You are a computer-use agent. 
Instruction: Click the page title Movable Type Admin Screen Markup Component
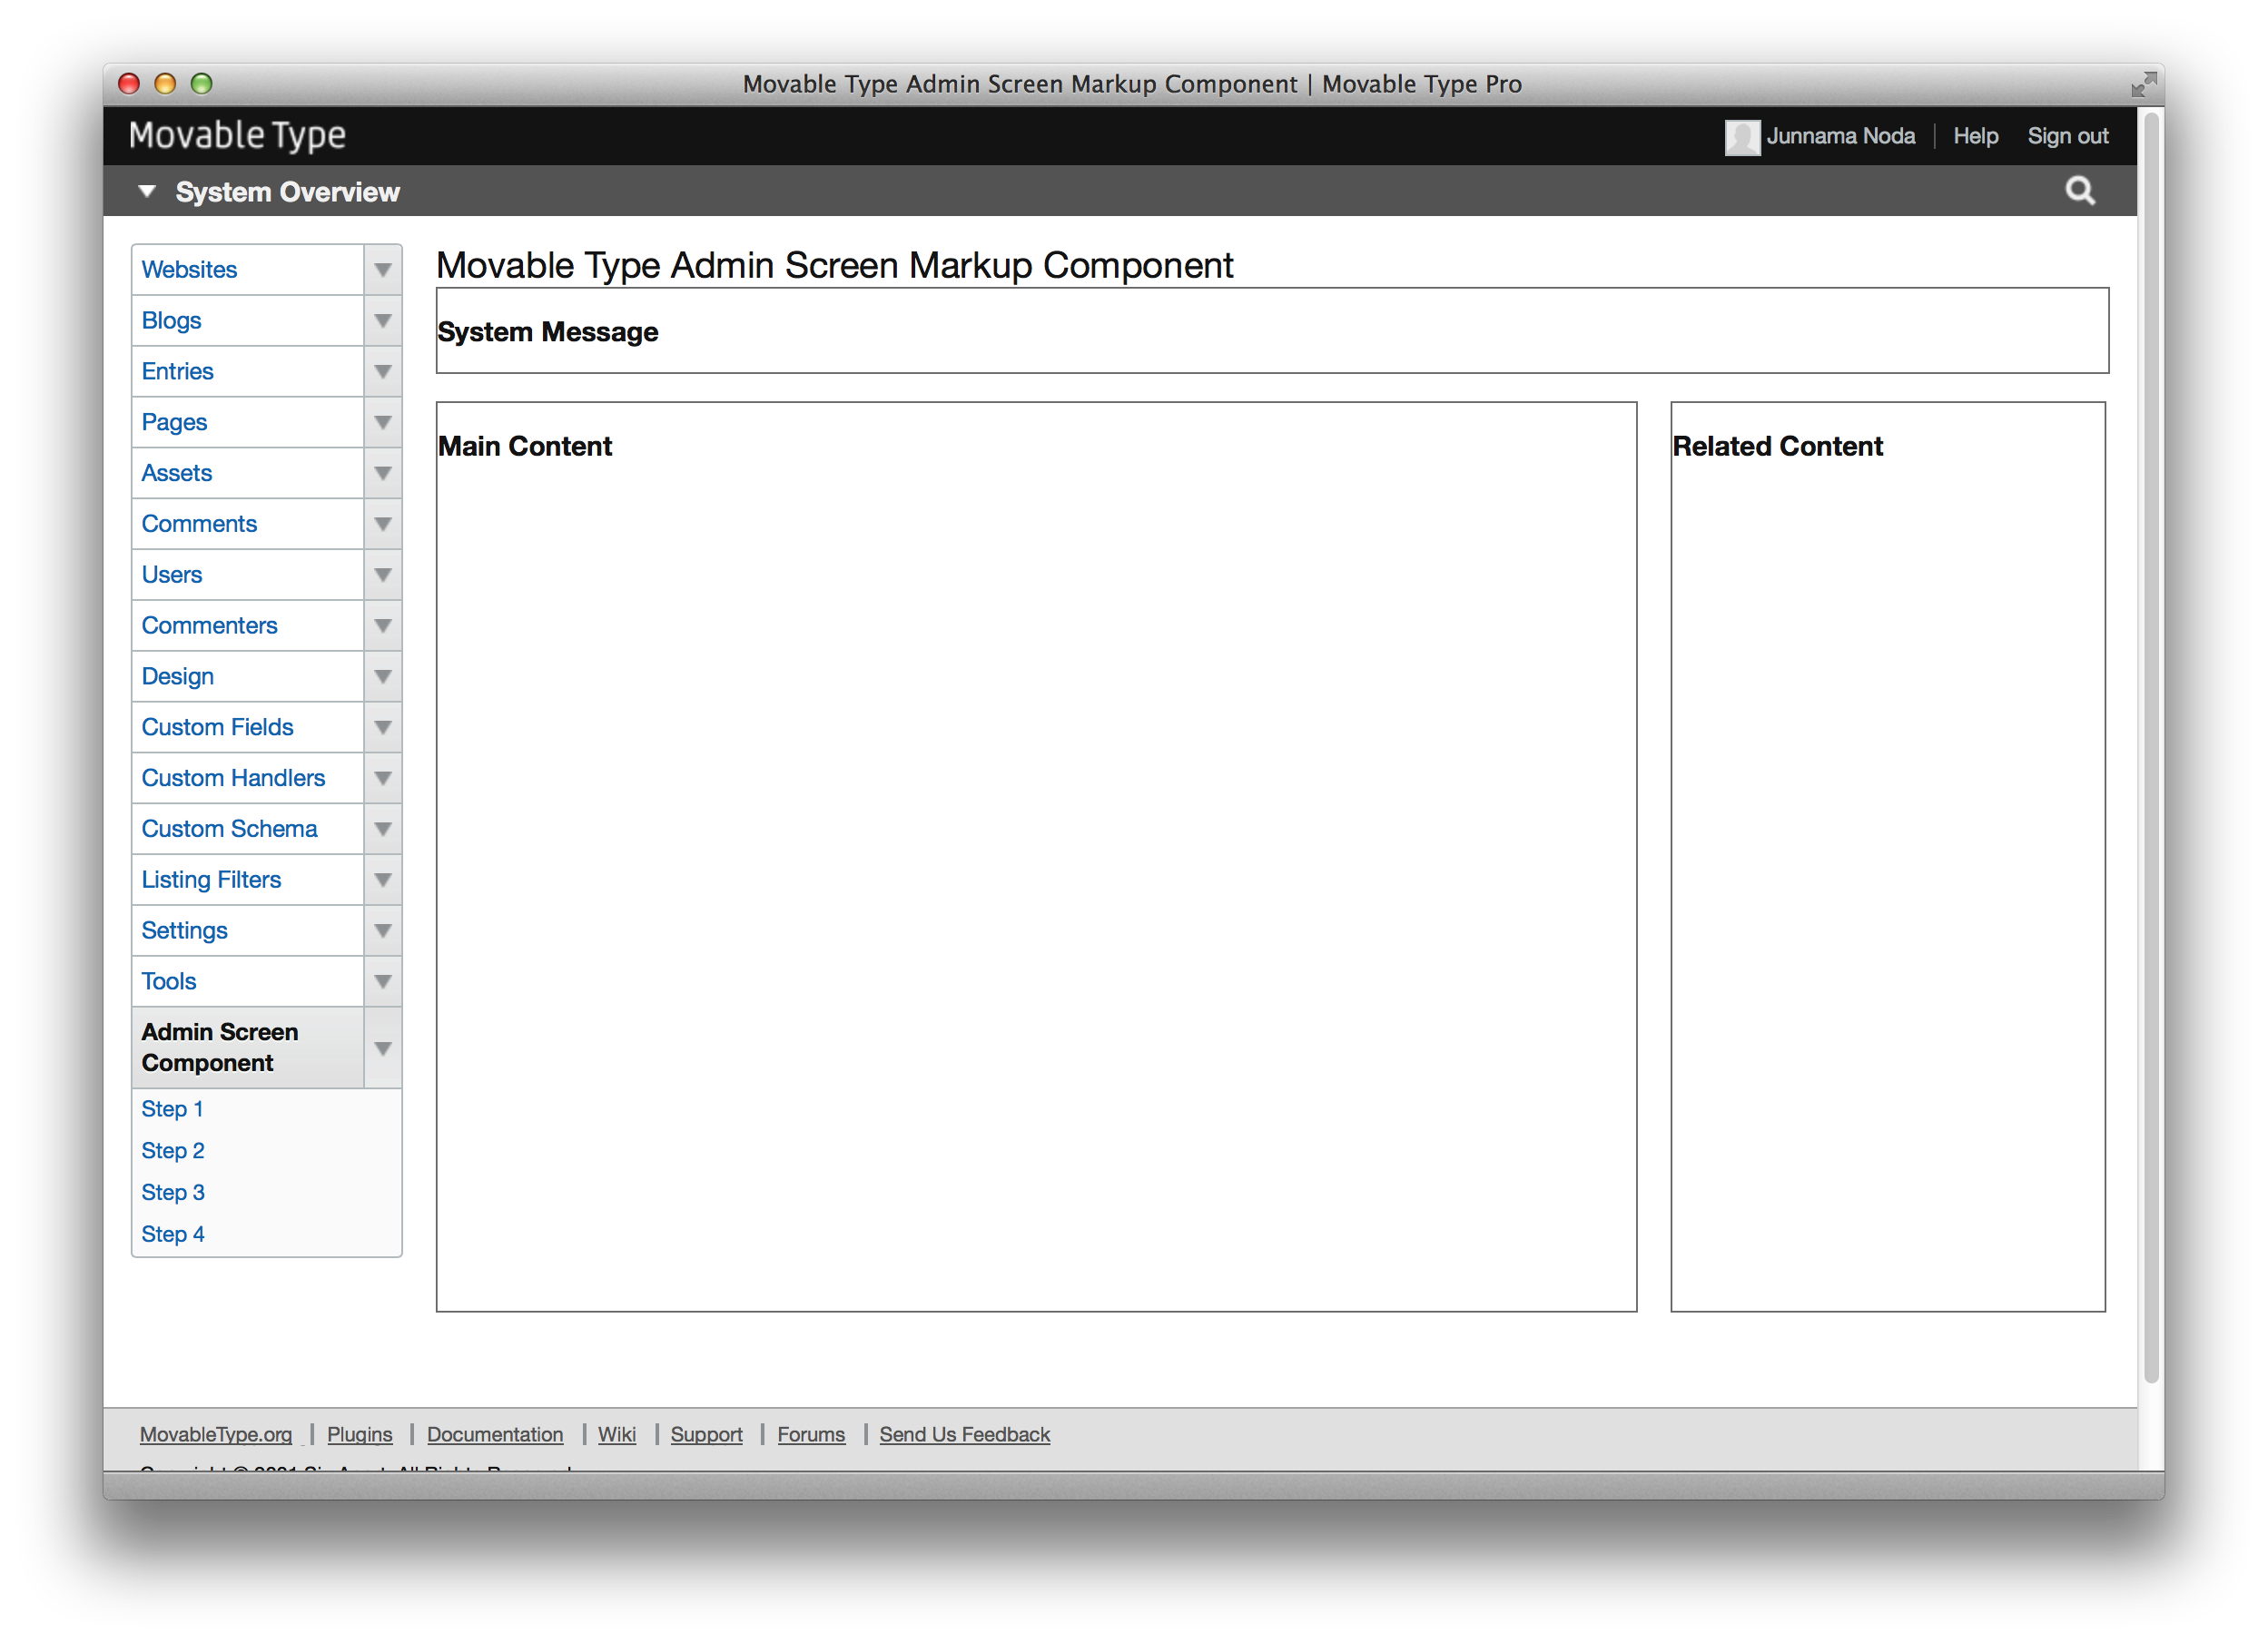(x=835, y=266)
